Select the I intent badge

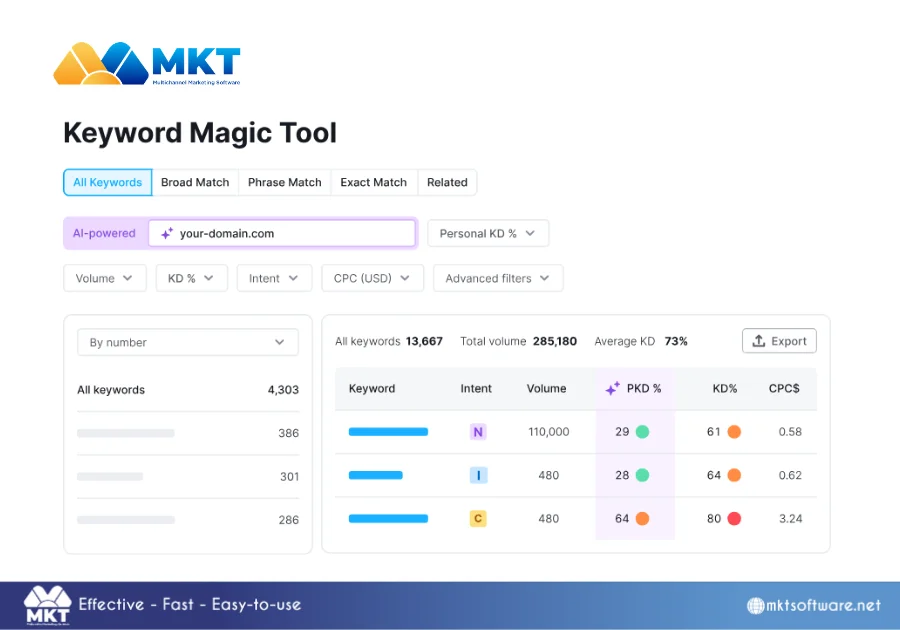click(478, 475)
